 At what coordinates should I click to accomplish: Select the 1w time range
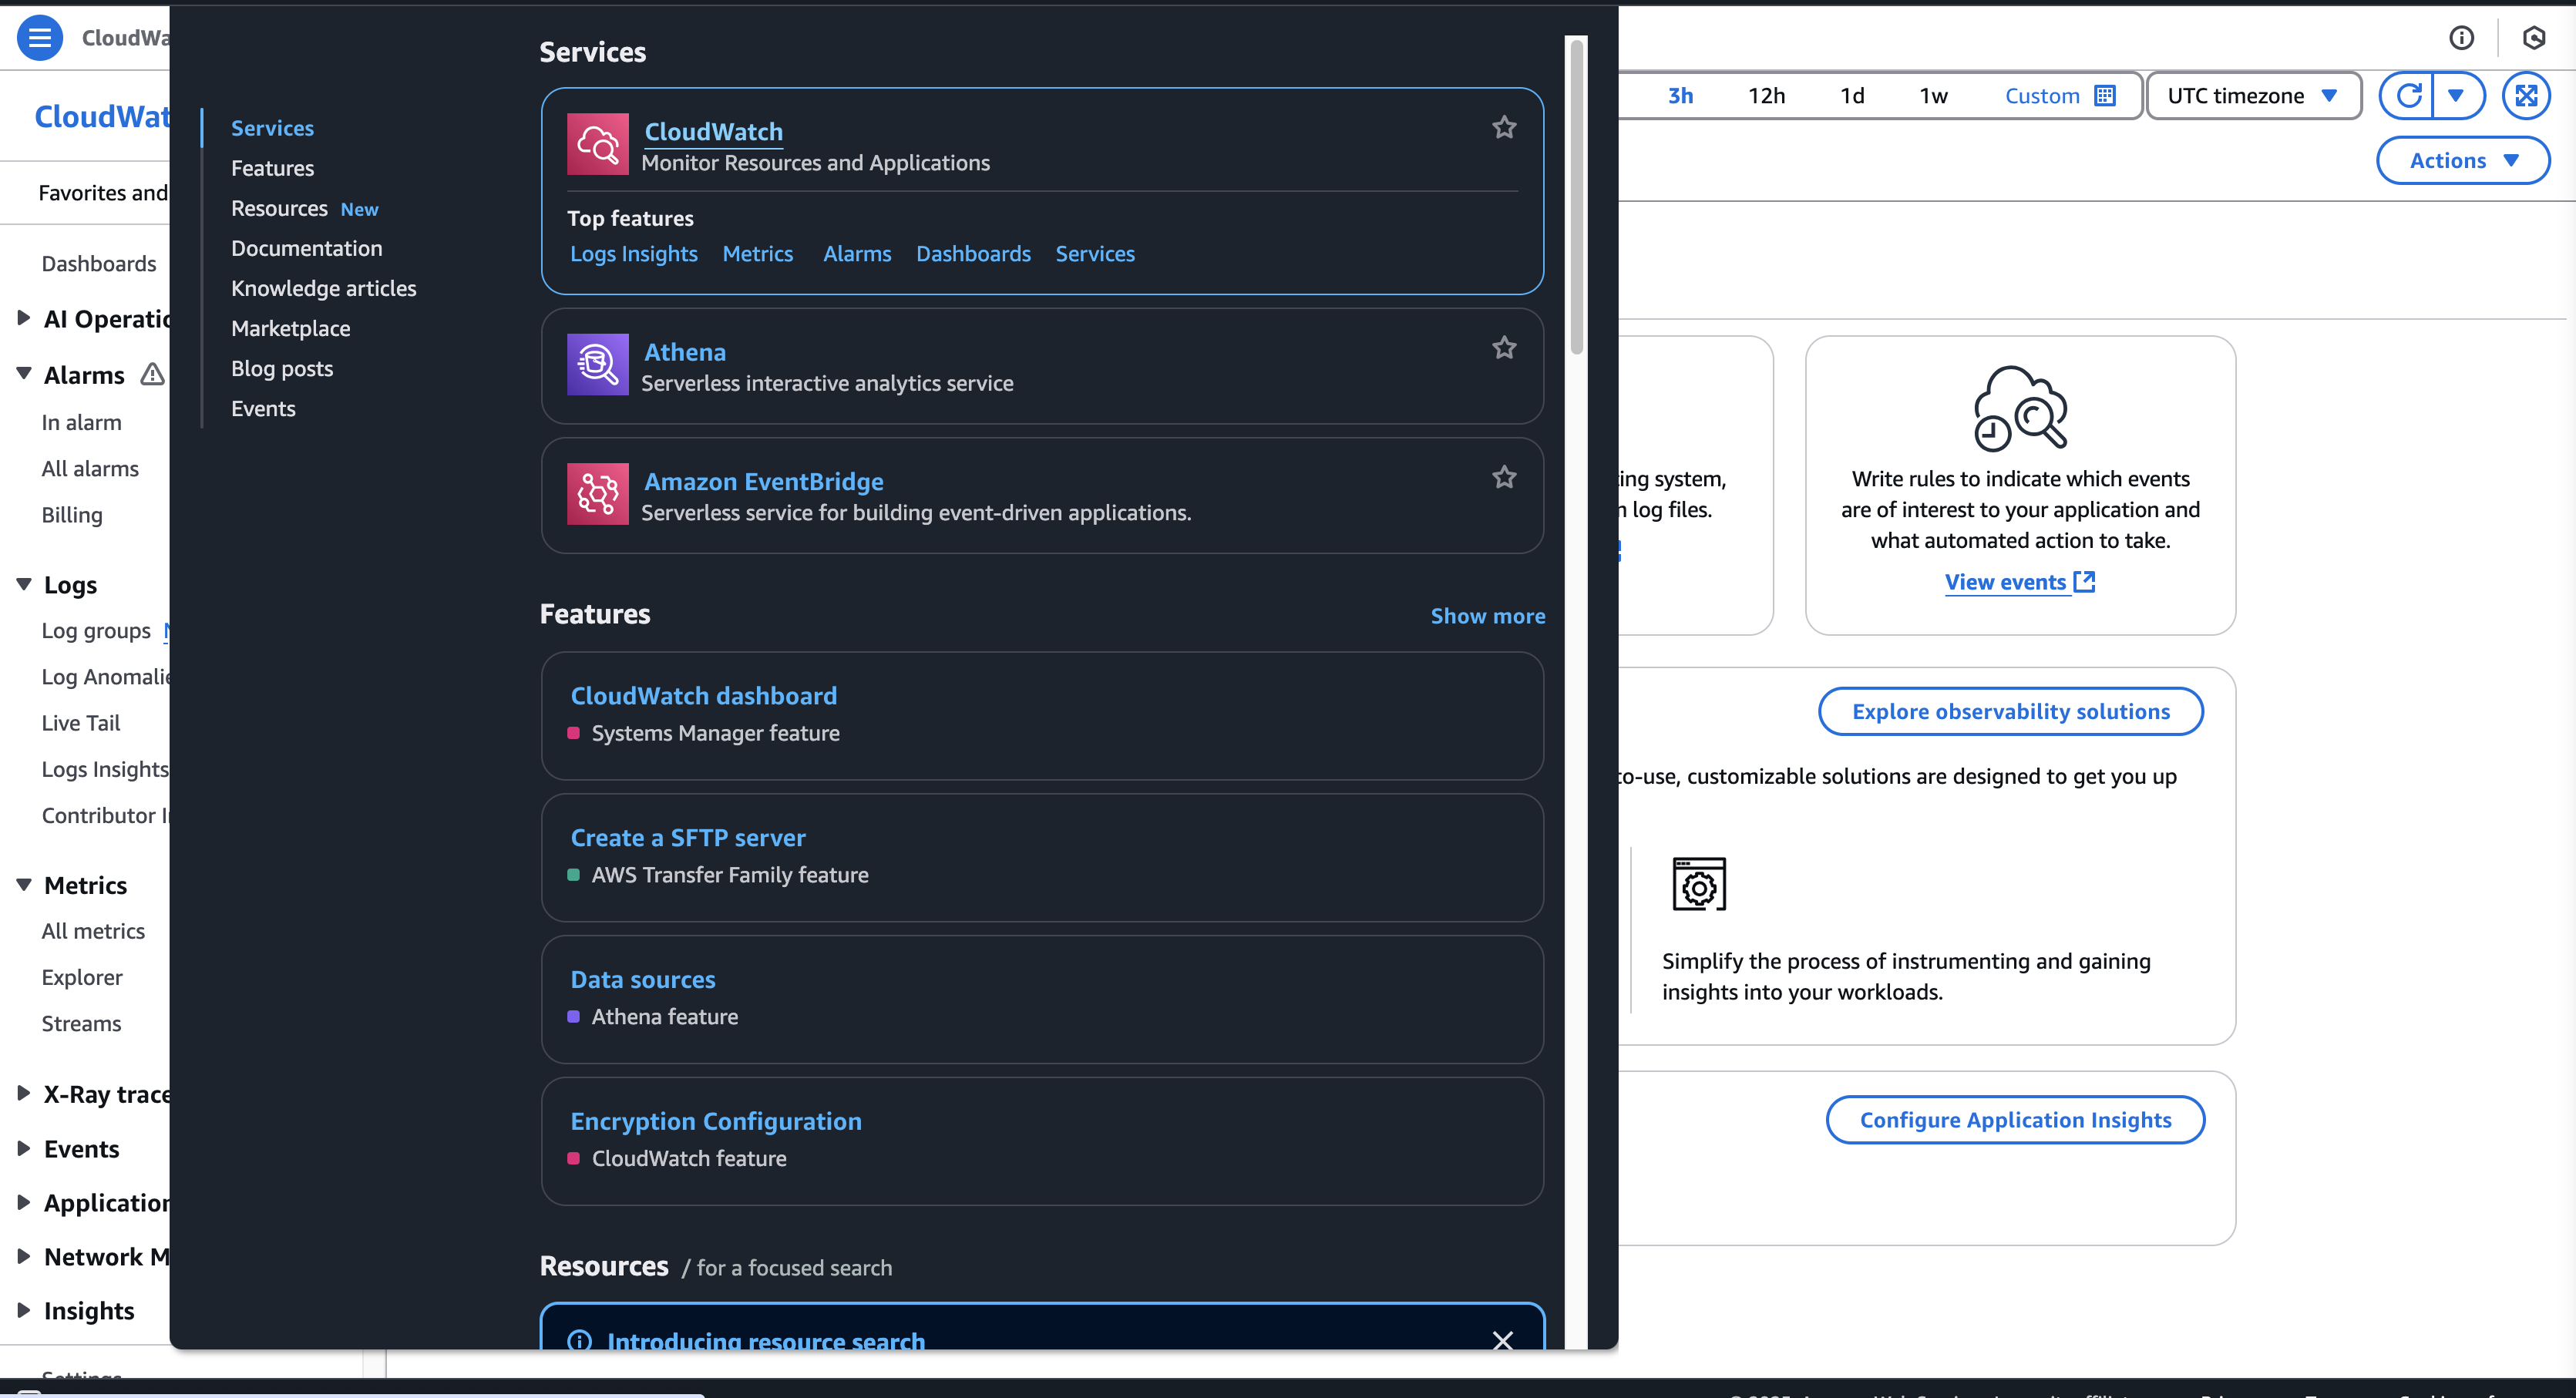point(1933,96)
